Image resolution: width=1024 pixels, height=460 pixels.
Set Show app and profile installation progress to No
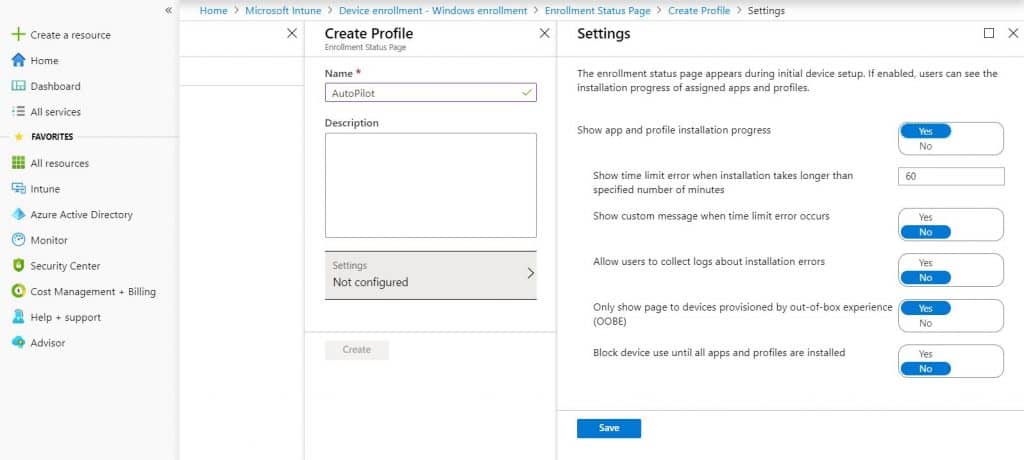click(925, 146)
